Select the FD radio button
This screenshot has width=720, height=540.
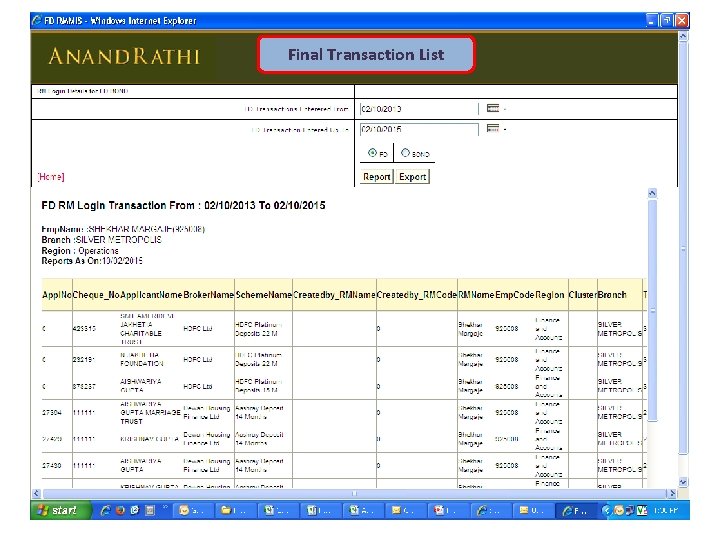(372, 152)
